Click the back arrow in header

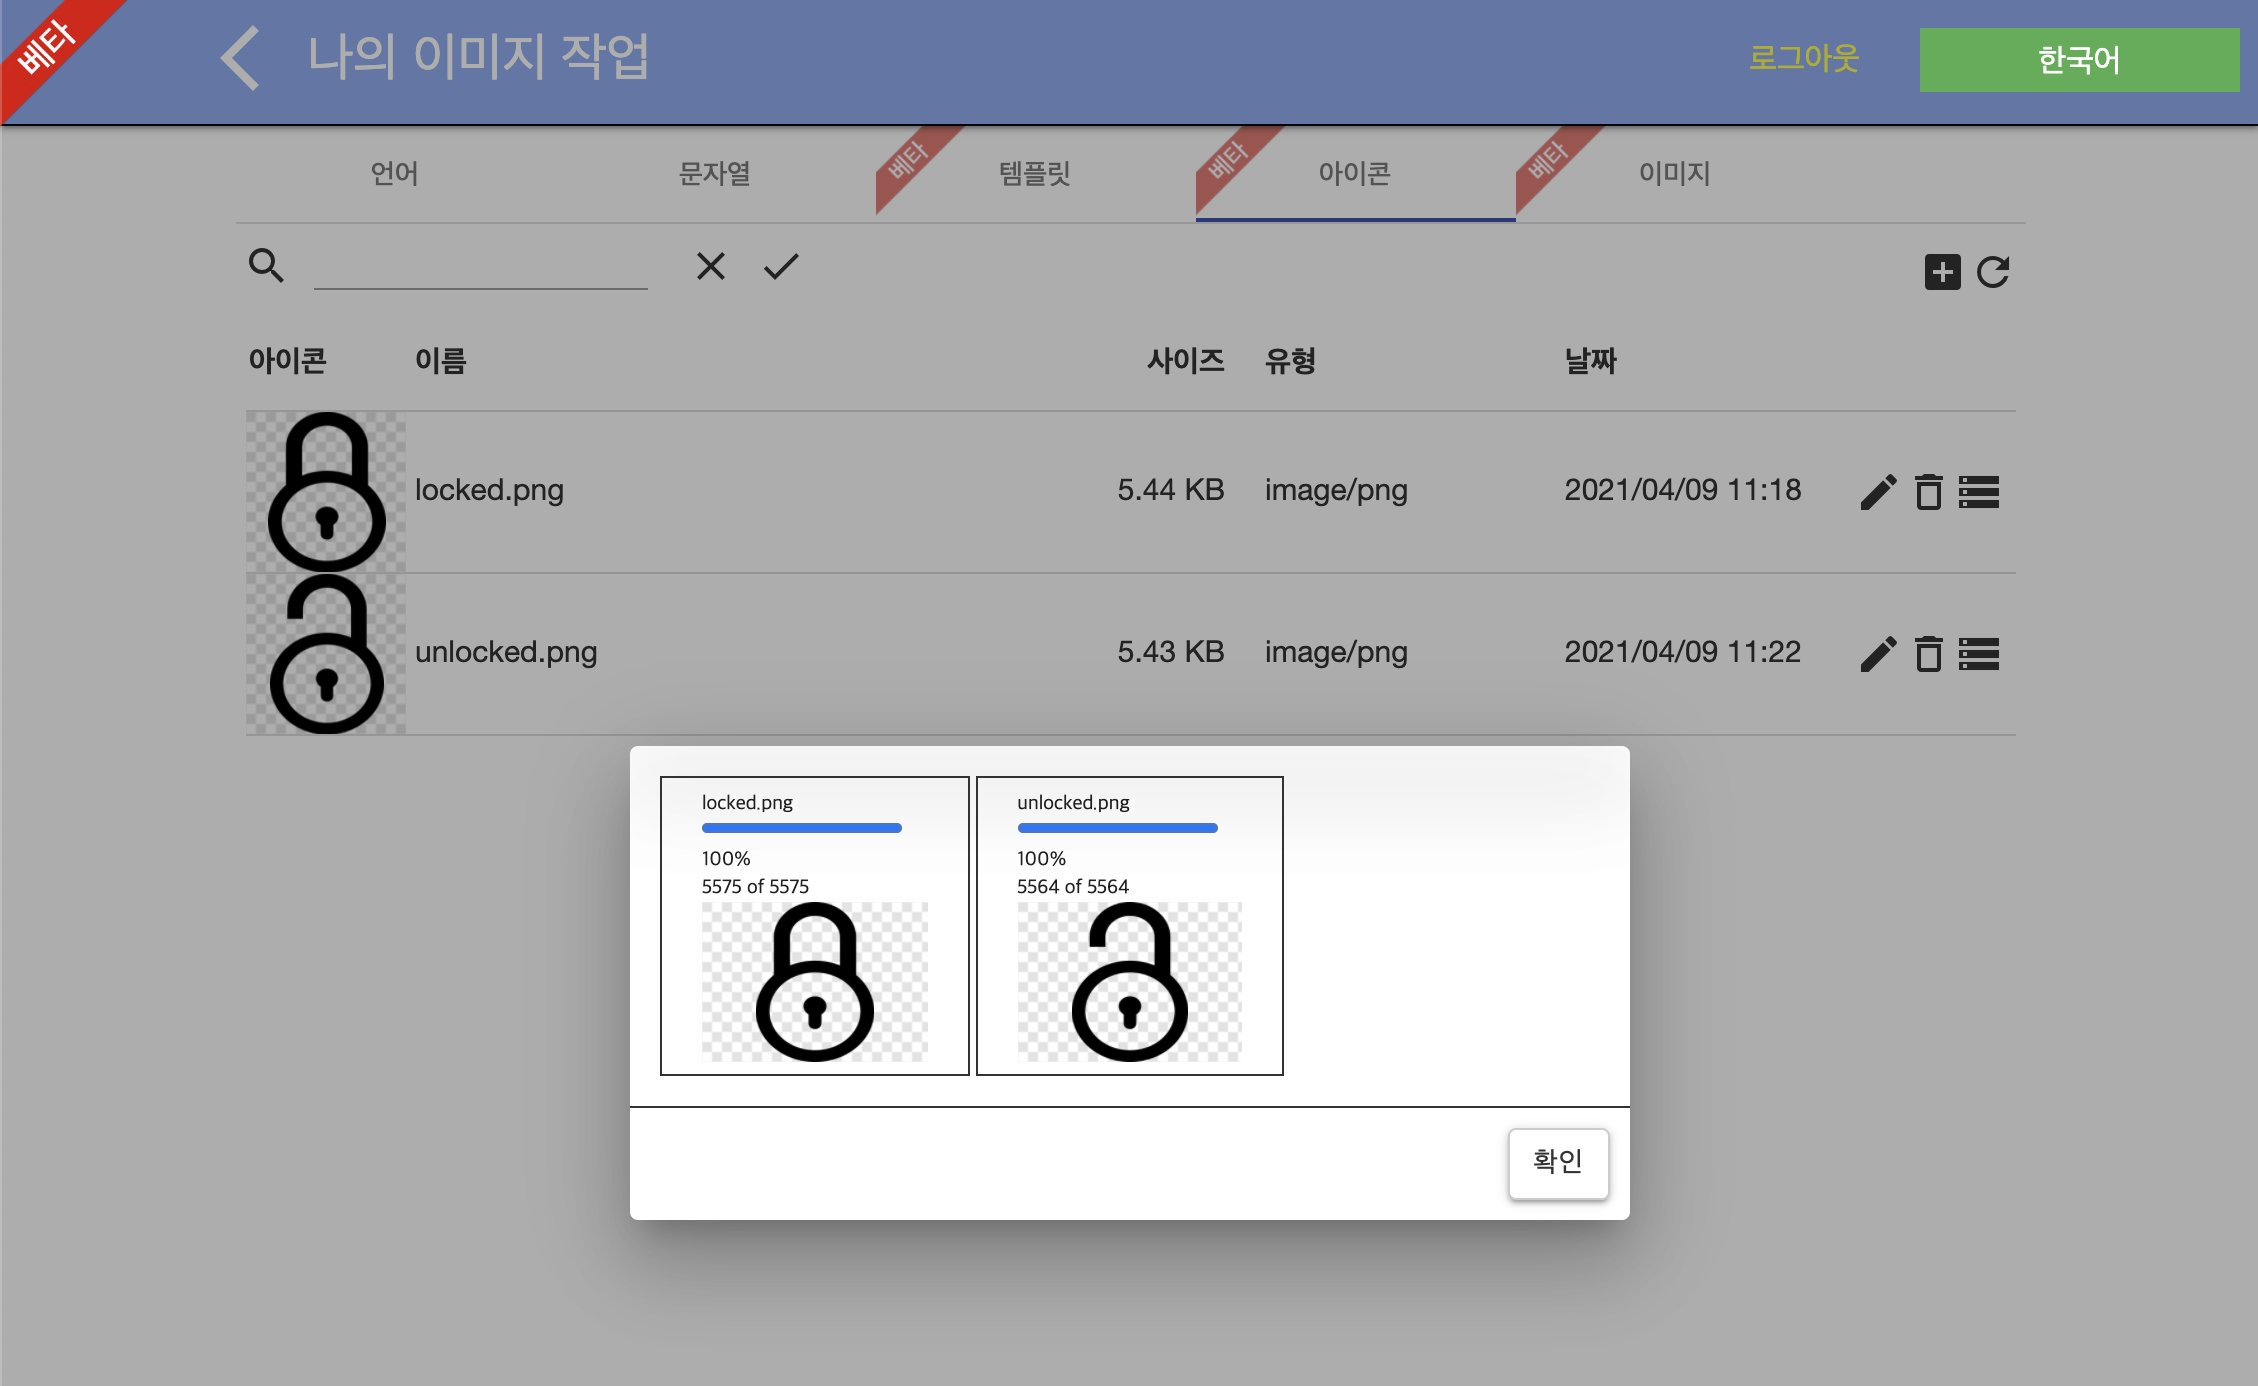coord(241,58)
